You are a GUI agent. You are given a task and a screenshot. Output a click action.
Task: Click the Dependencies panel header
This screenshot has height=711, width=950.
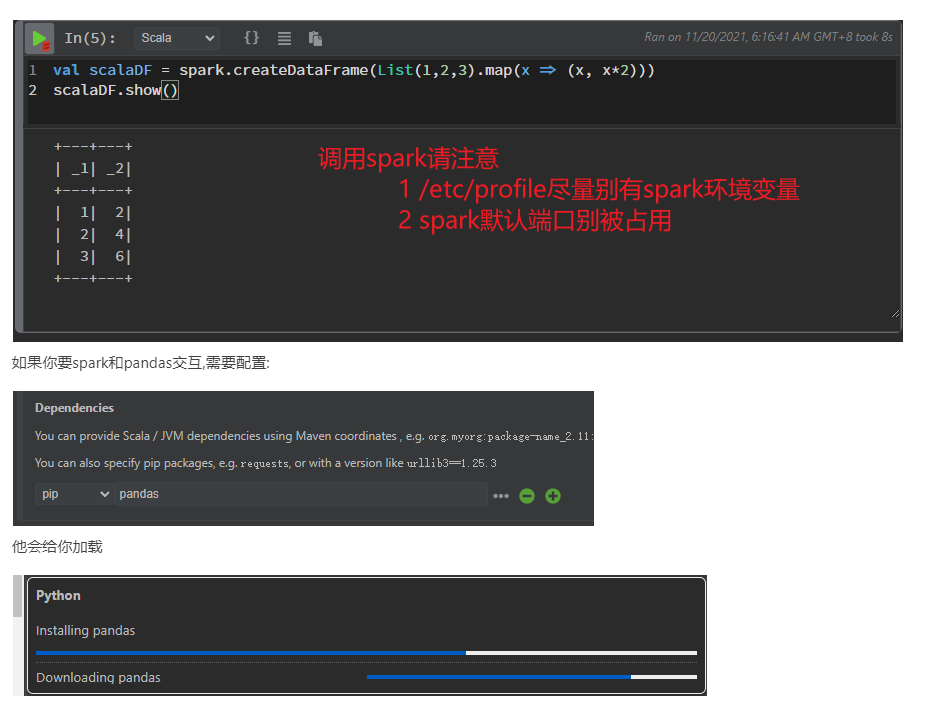[x=75, y=408]
